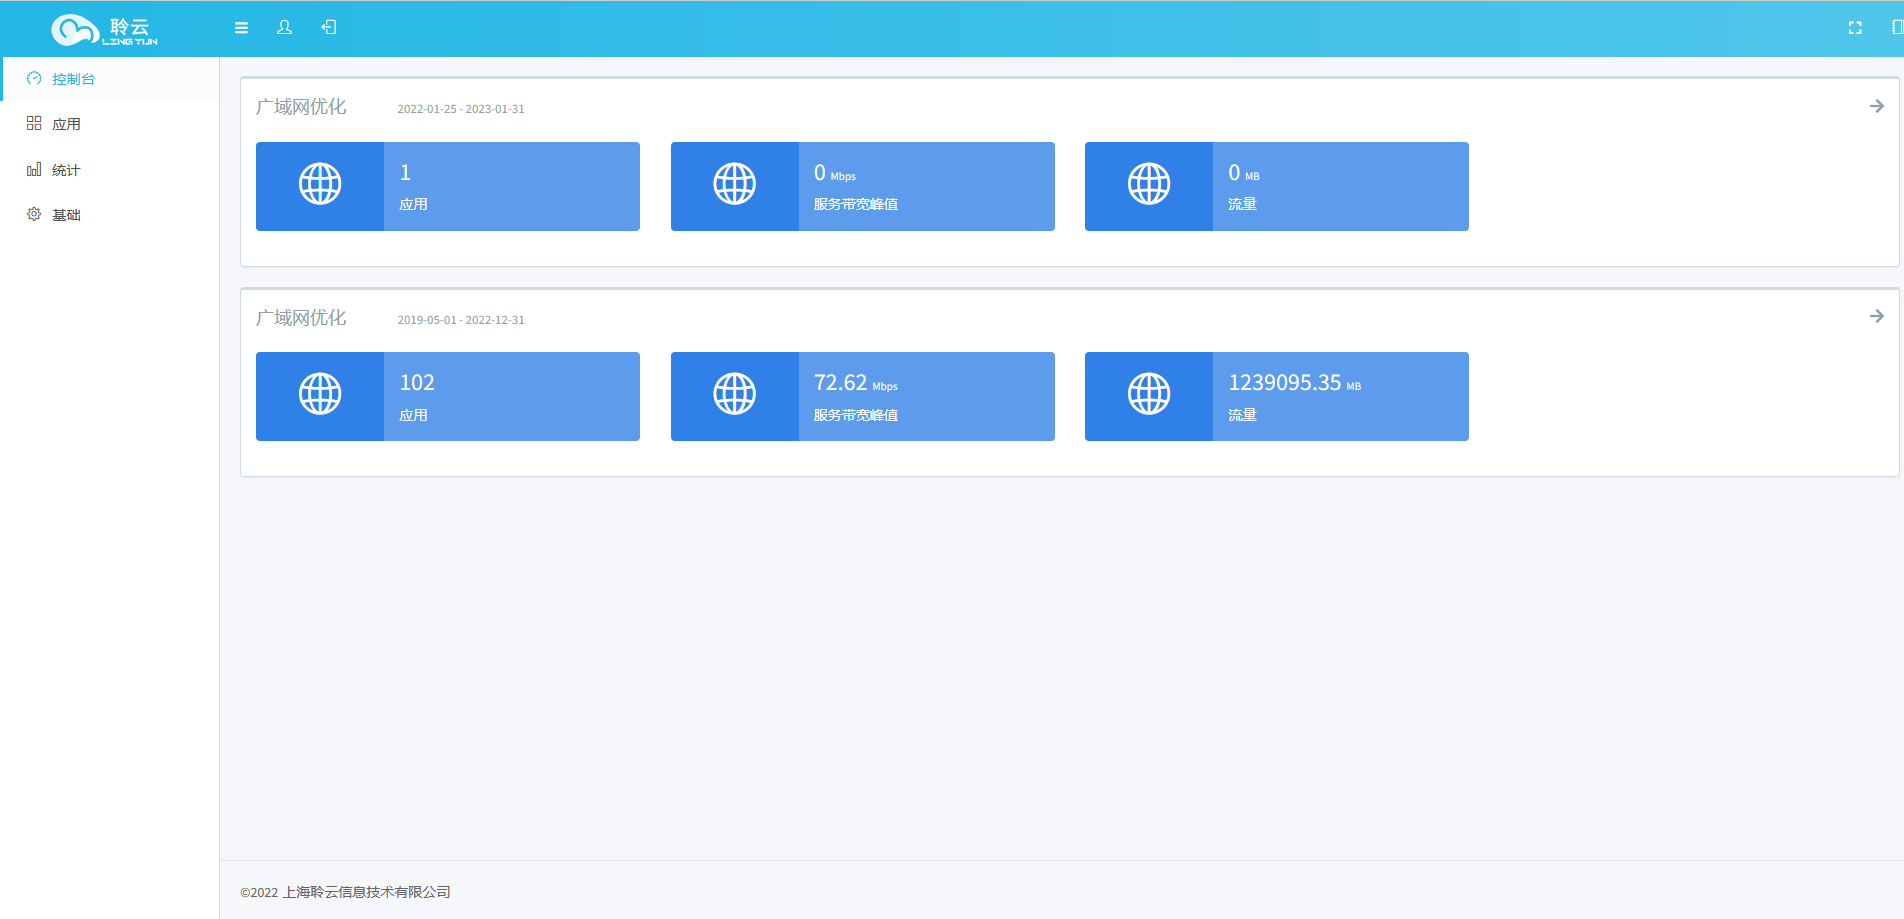Open the 控制台 dashboard menu item
The width and height of the screenshot is (1904, 919).
73,79
